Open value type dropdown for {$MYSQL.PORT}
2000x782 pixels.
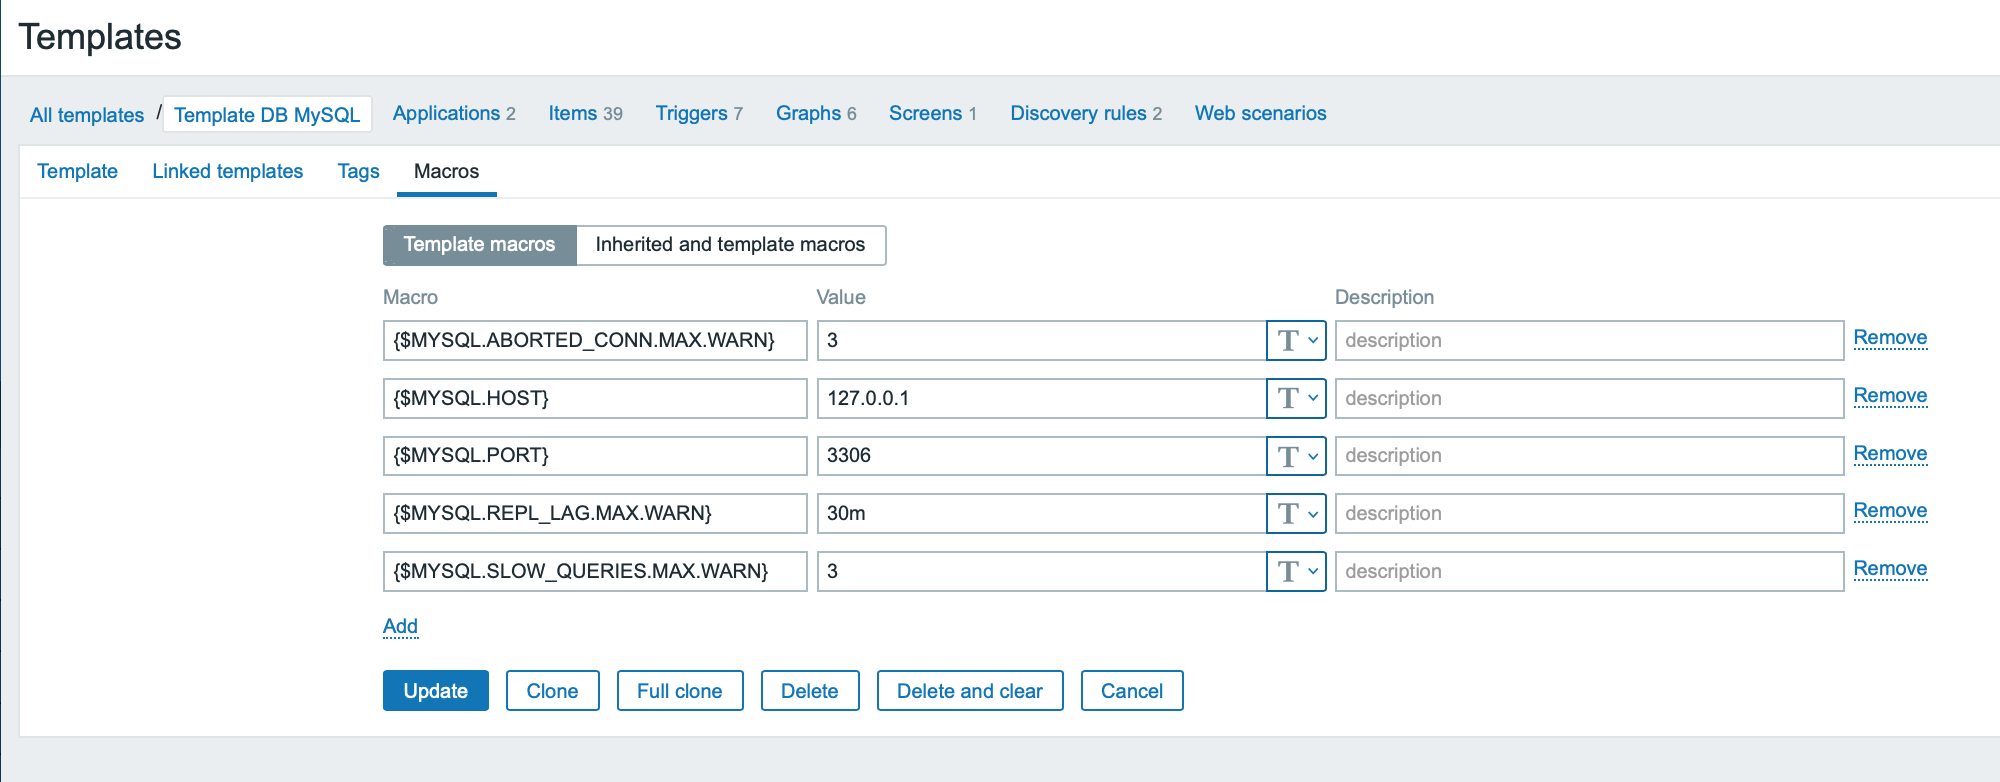pyautogui.click(x=1296, y=456)
